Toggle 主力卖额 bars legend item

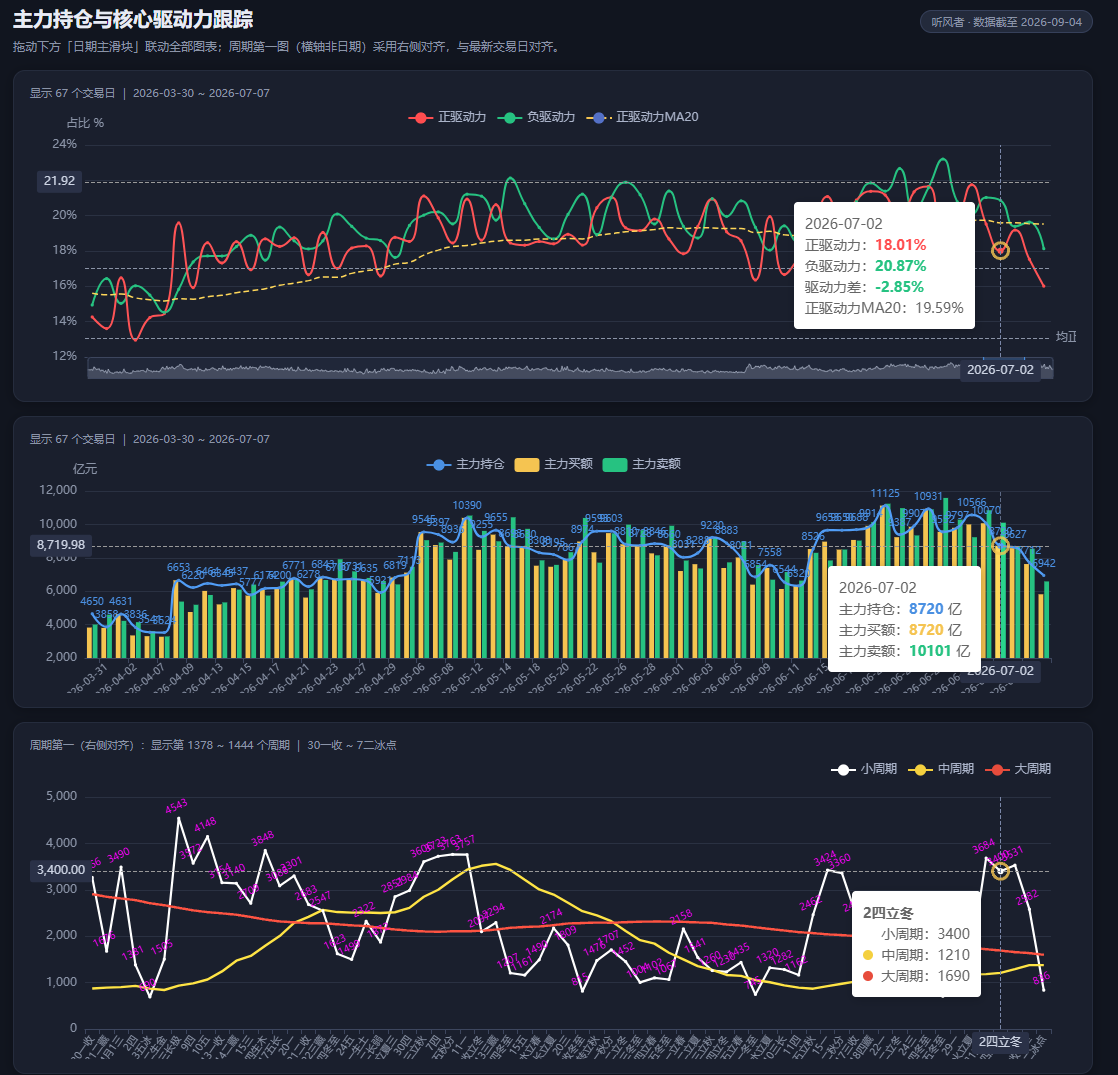pos(642,464)
